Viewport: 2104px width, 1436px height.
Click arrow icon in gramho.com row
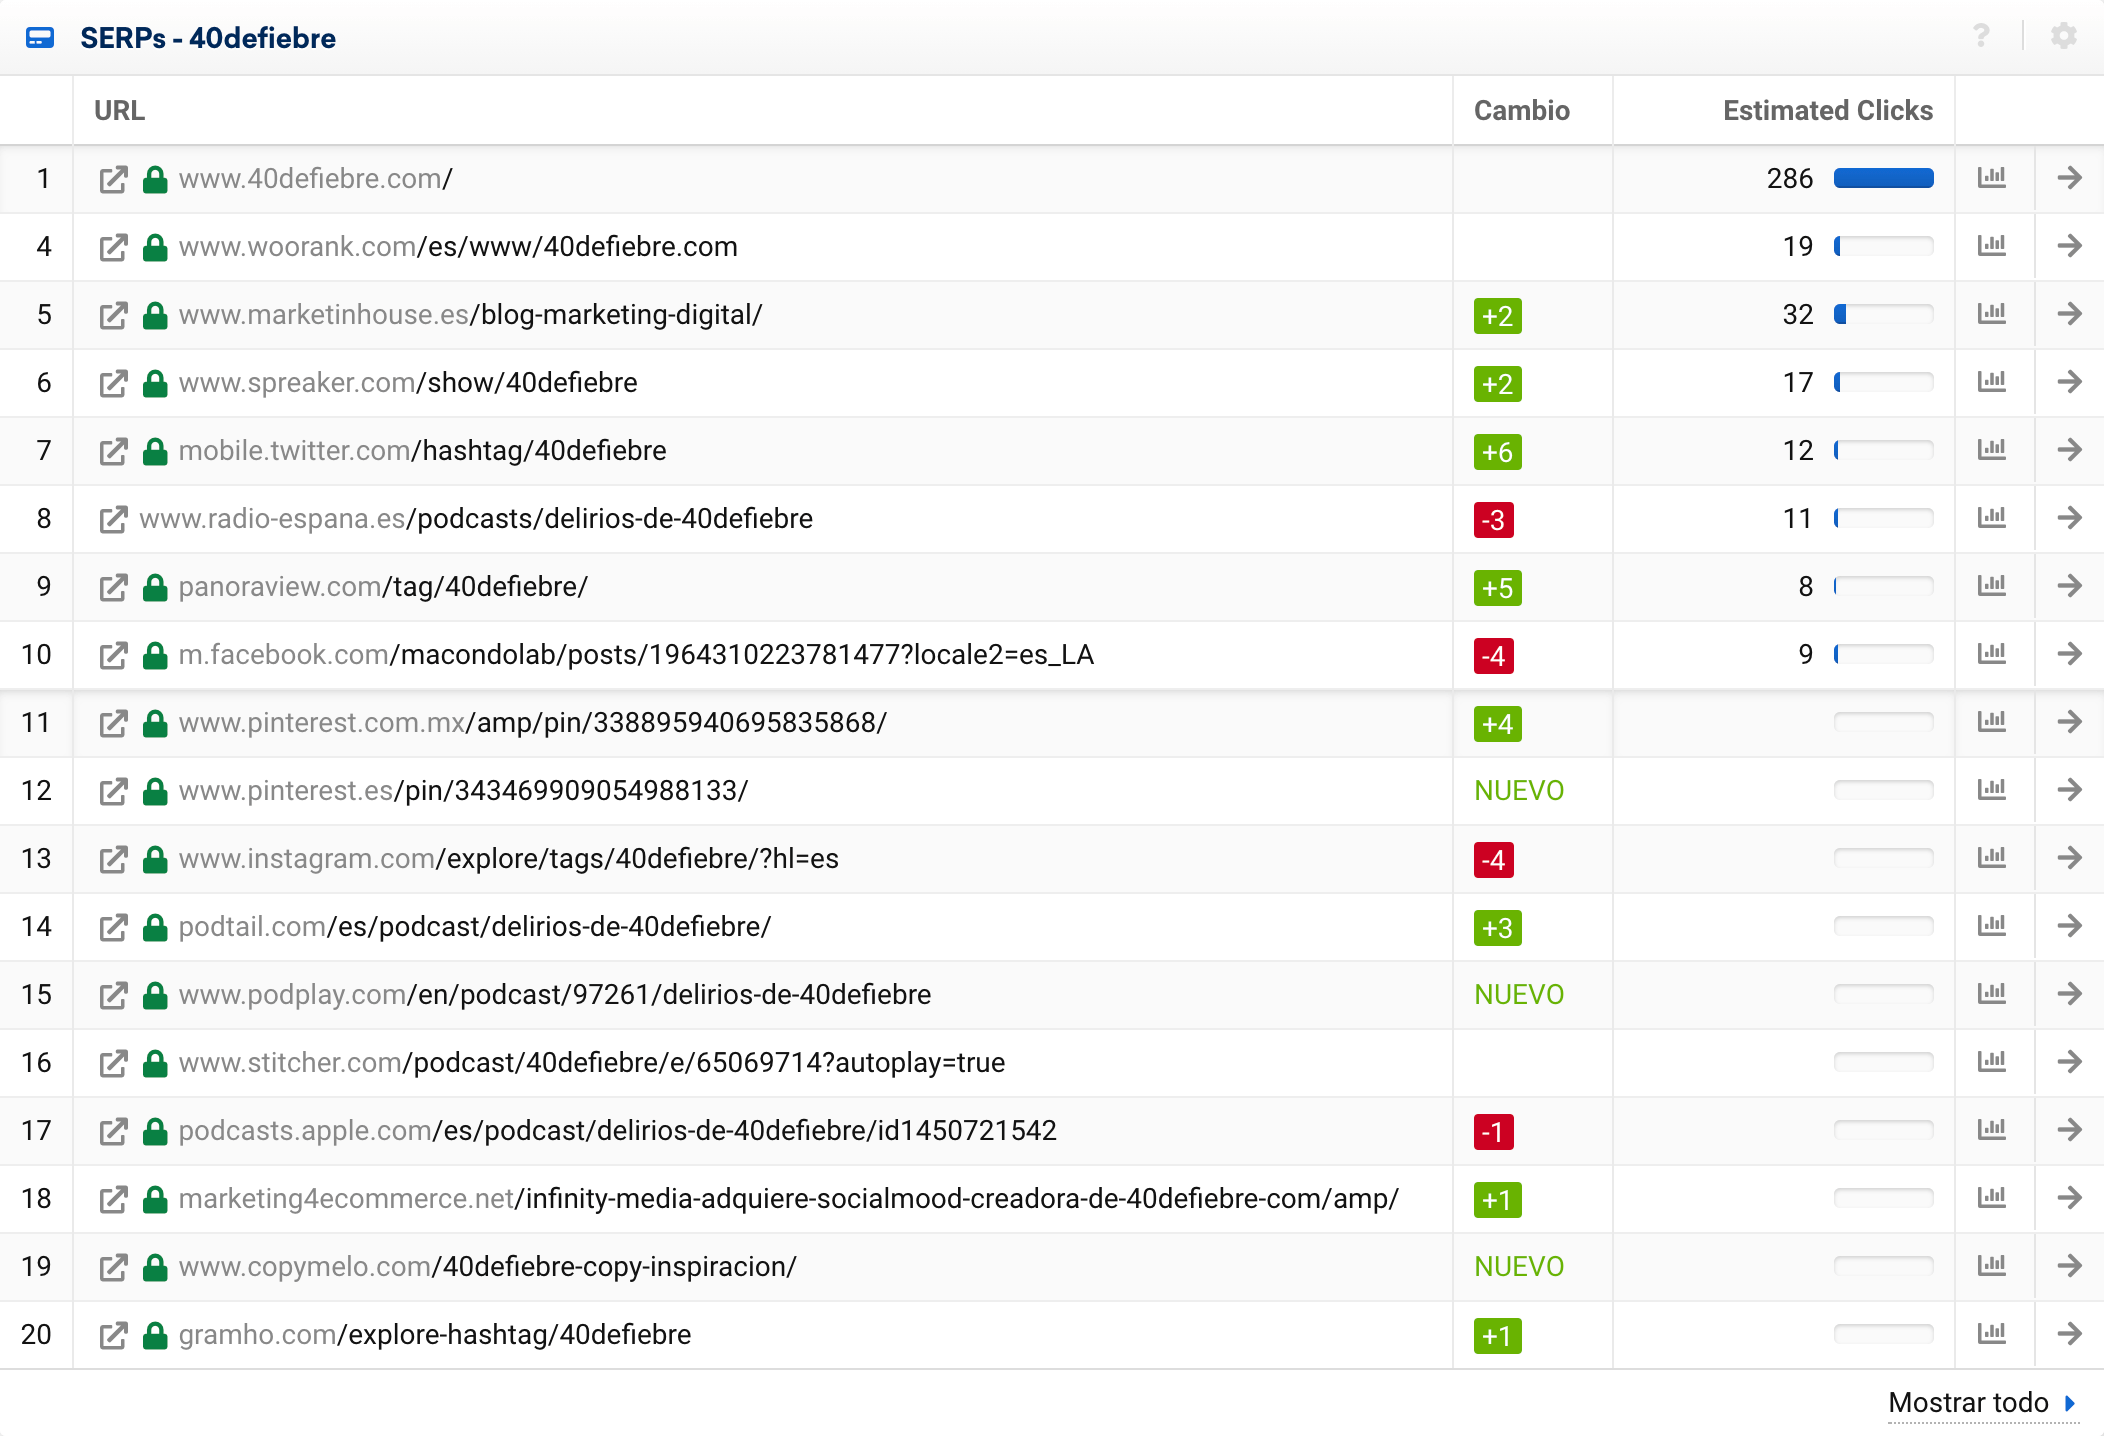point(2069,1334)
